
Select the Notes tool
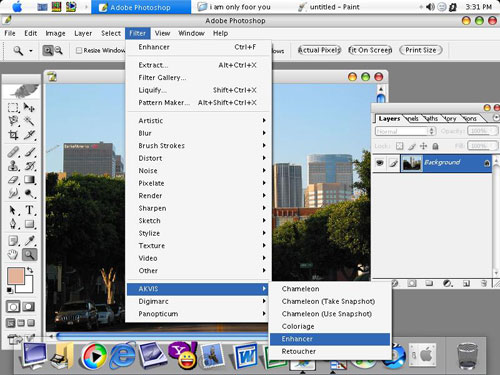click(x=13, y=241)
